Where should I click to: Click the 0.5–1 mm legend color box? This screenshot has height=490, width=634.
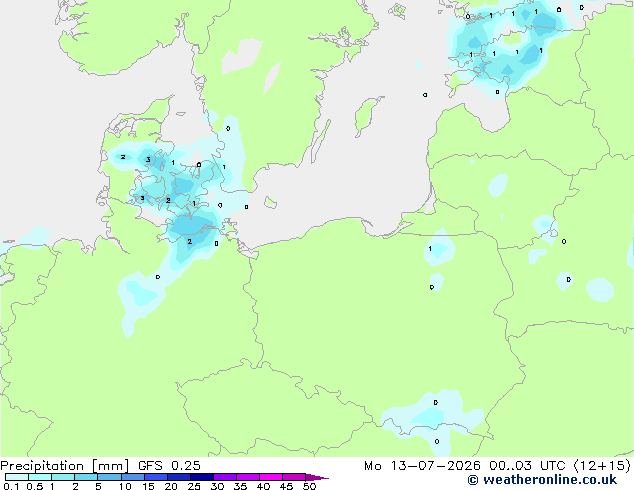click(40, 477)
